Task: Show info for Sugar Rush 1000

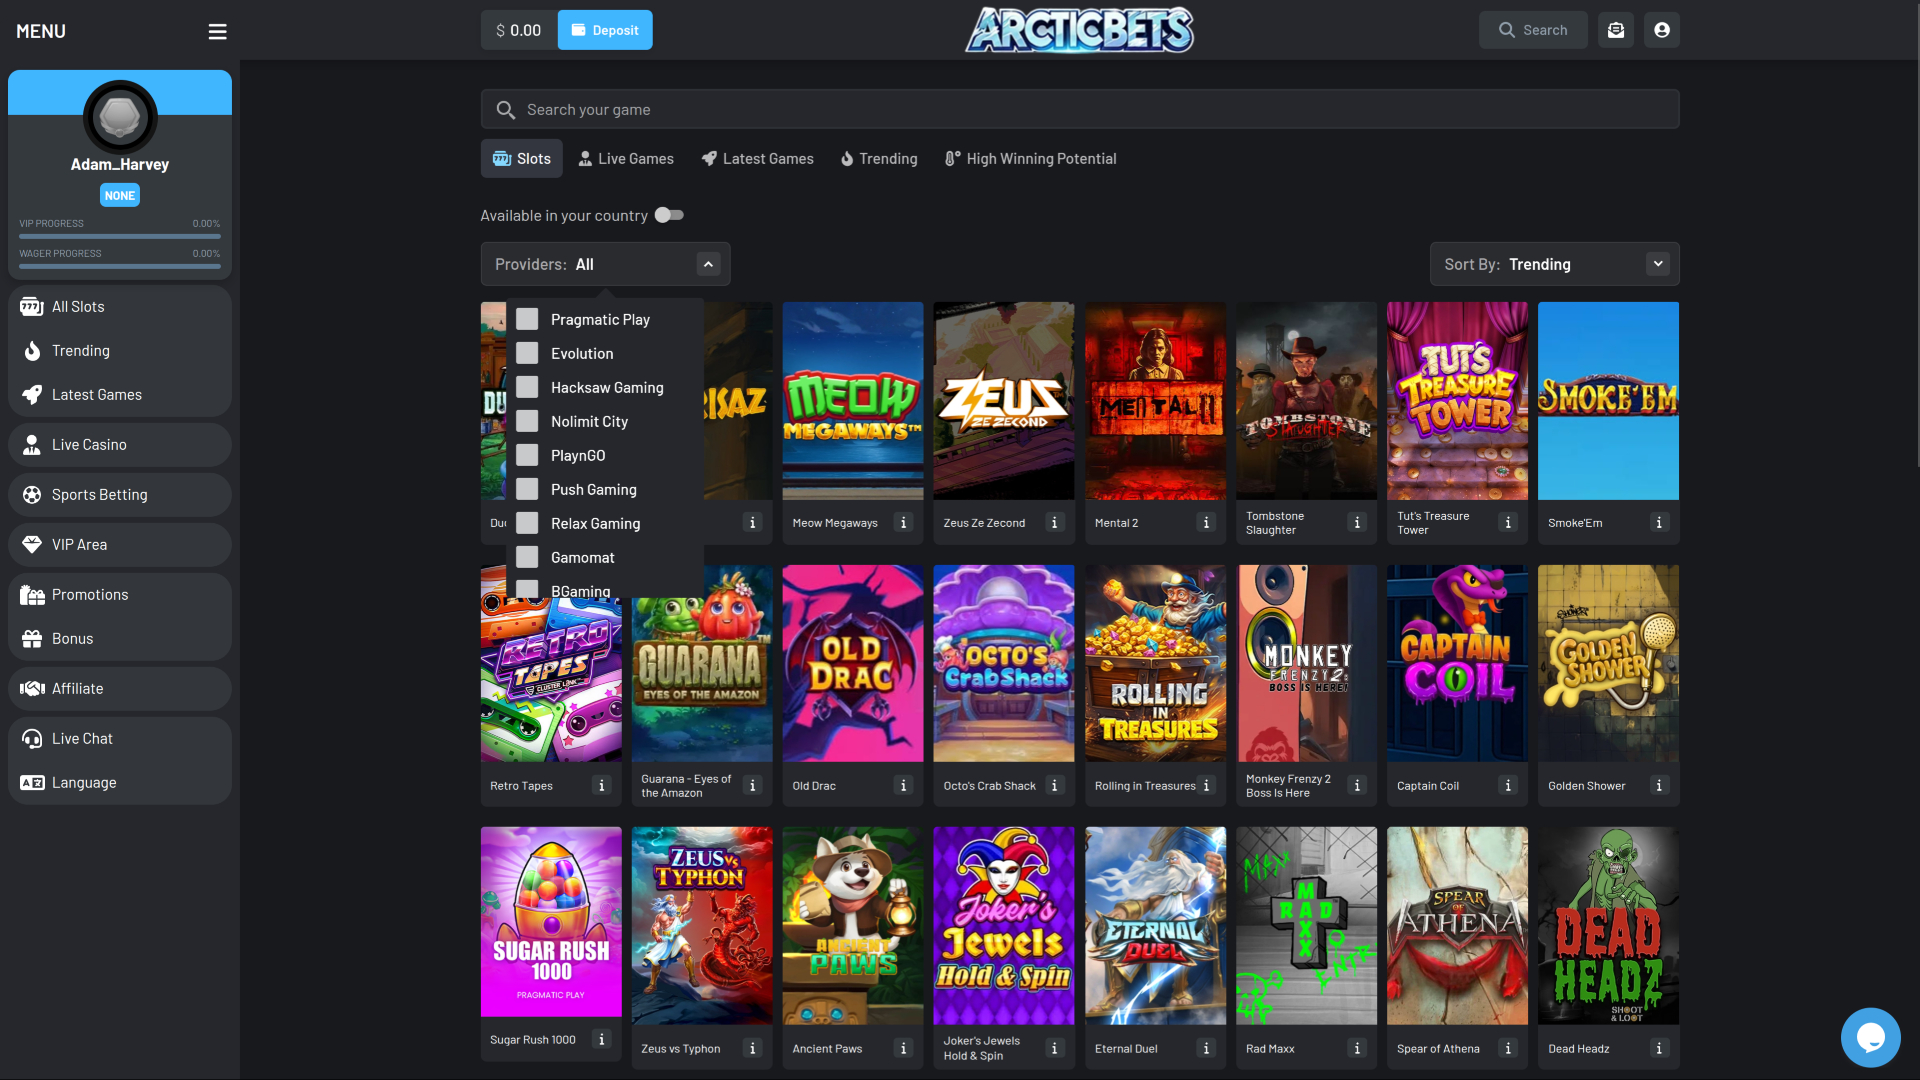Action: click(x=601, y=1040)
